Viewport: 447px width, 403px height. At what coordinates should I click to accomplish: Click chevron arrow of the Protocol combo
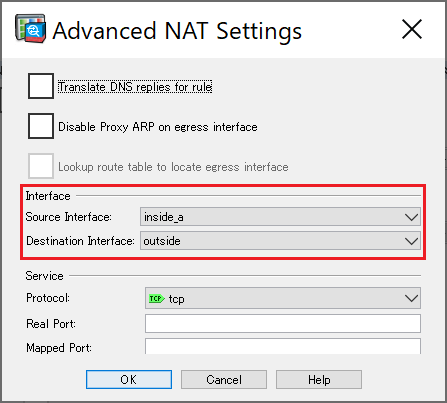(411, 298)
